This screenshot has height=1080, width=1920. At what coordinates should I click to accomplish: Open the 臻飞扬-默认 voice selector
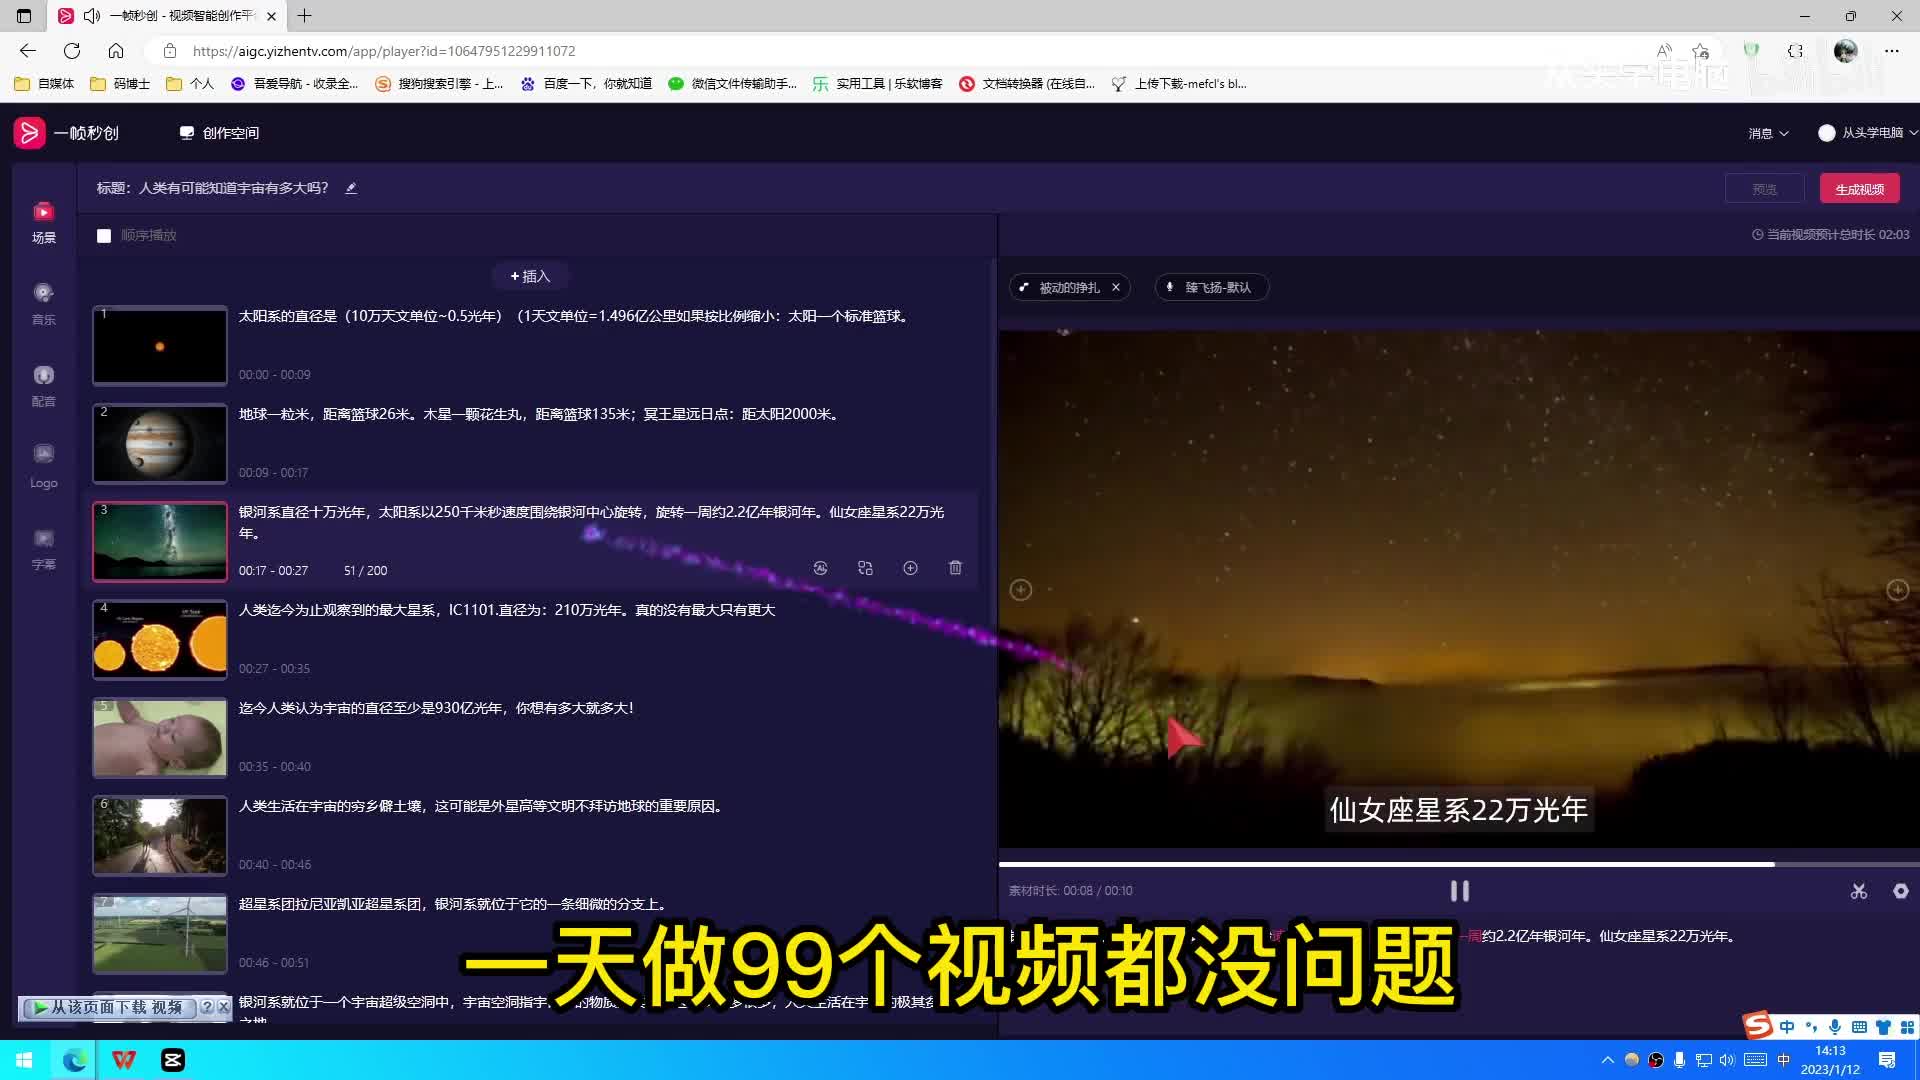coord(1211,287)
